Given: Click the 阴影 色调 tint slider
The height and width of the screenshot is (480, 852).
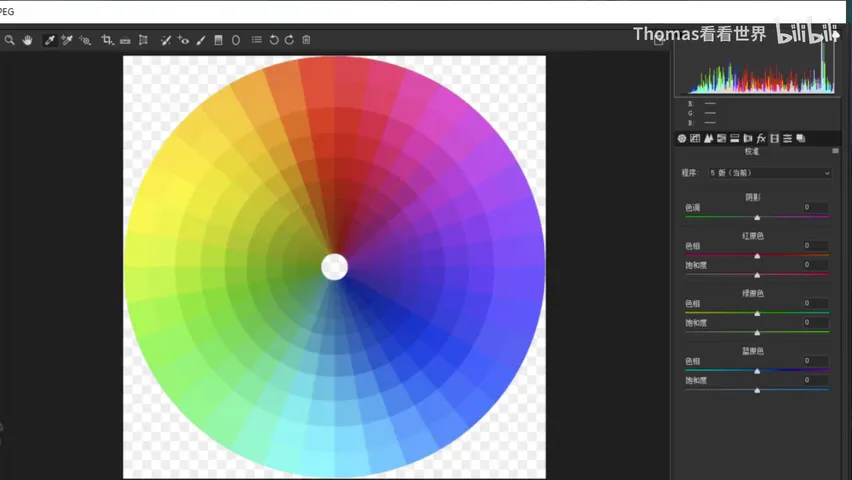Looking at the screenshot, I should [757, 217].
